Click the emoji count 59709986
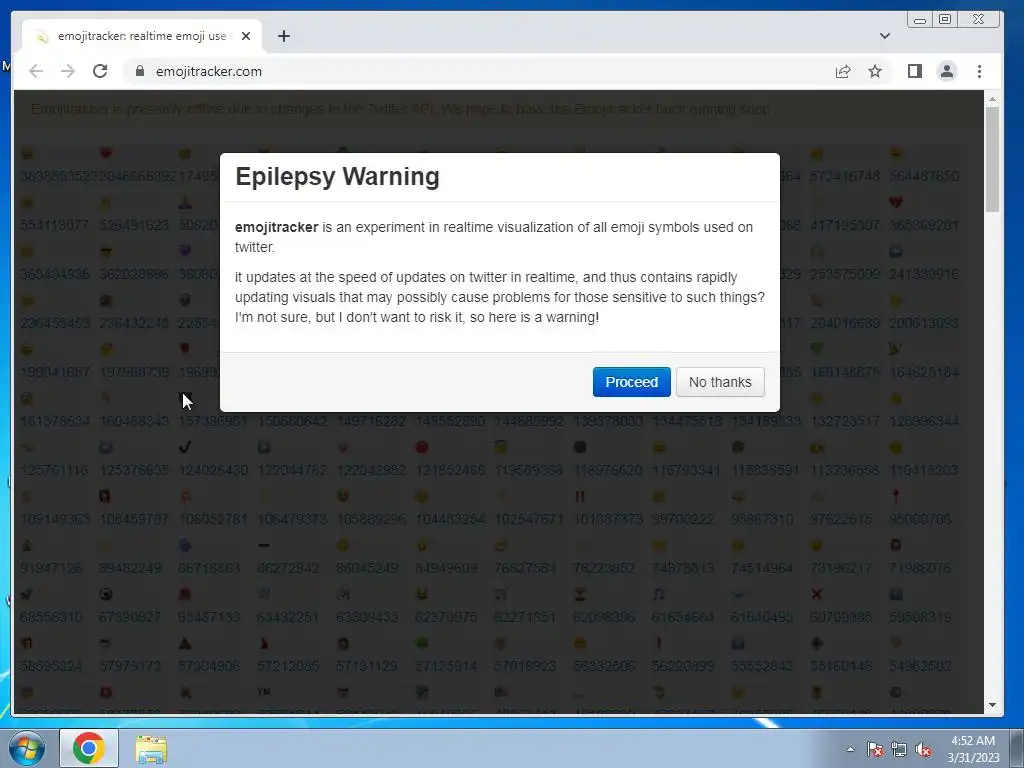 click(x=841, y=617)
